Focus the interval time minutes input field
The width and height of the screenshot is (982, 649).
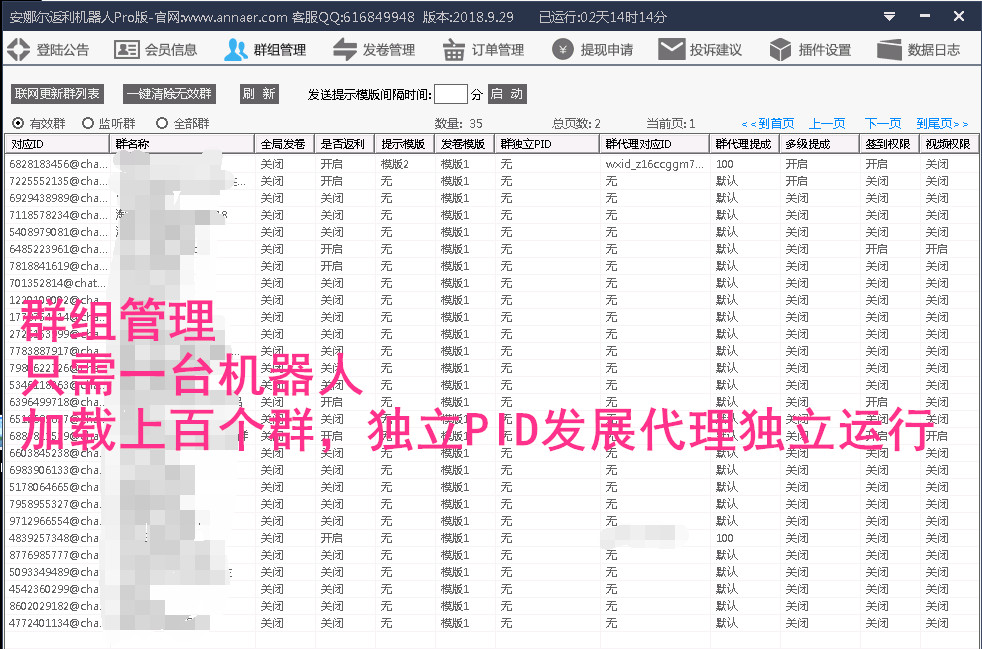tap(451, 94)
